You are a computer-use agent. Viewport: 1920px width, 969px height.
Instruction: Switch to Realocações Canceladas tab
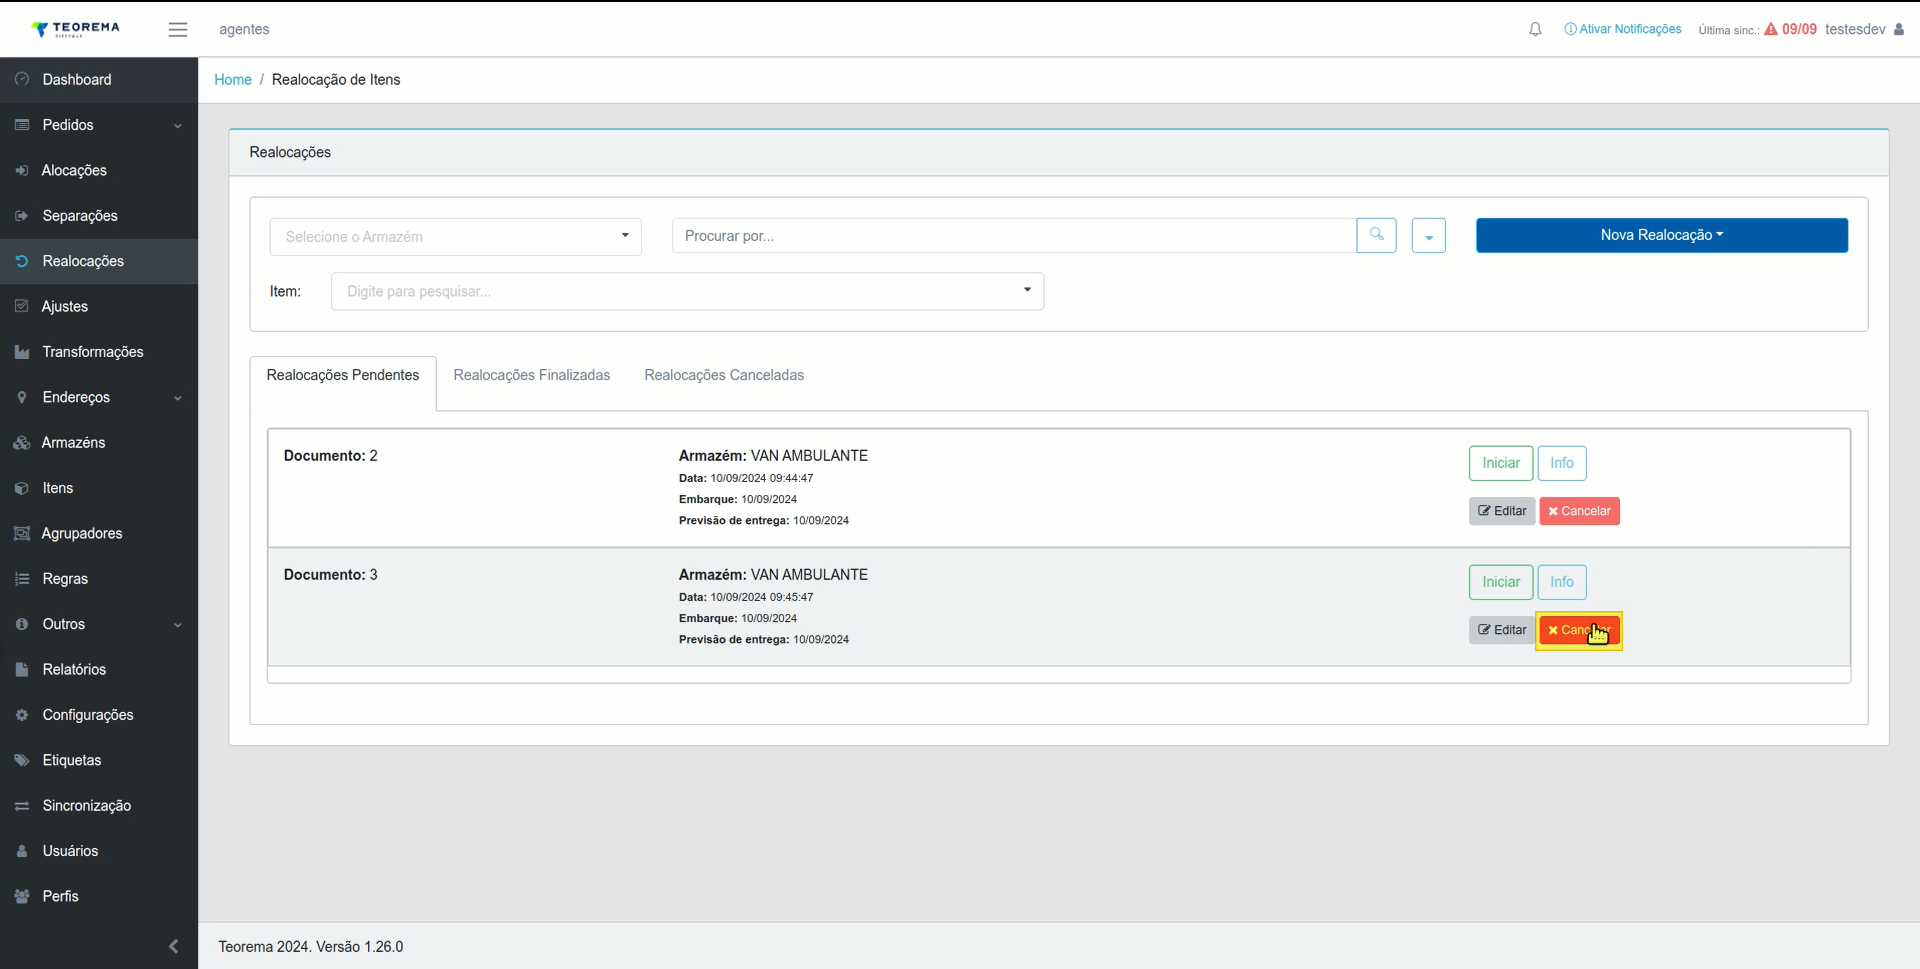click(724, 375)
